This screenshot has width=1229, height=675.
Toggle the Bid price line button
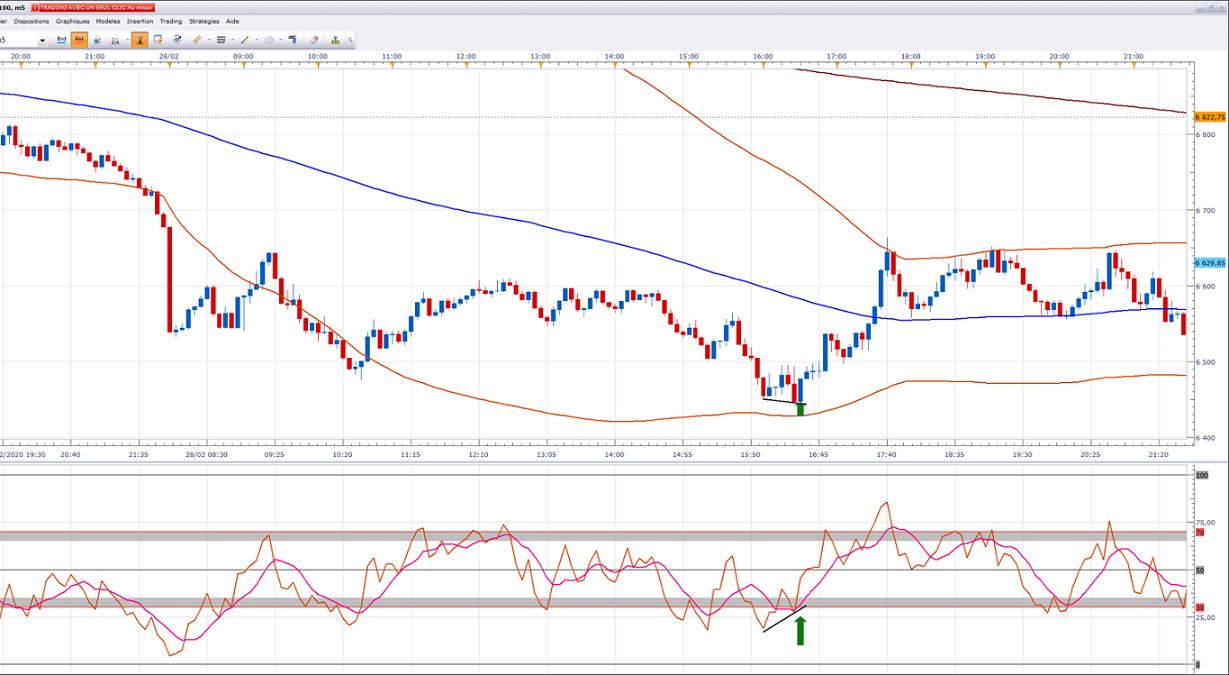tap(61, 40)
